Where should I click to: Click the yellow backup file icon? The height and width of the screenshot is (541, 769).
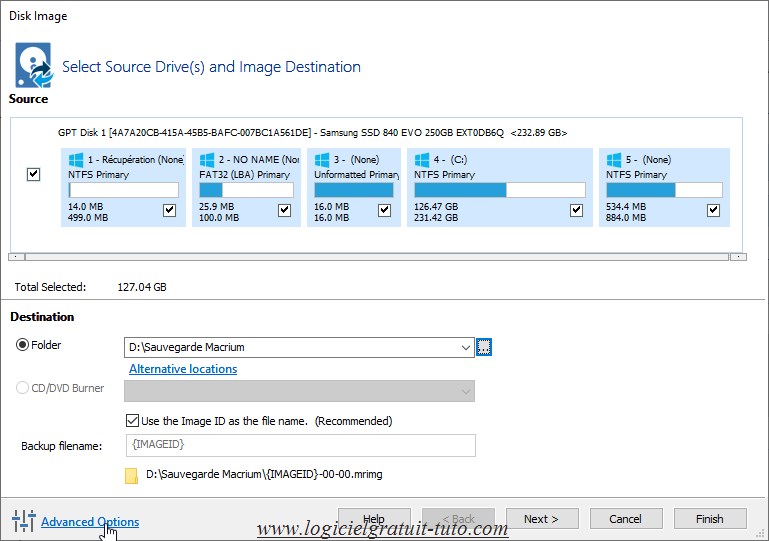131,476
